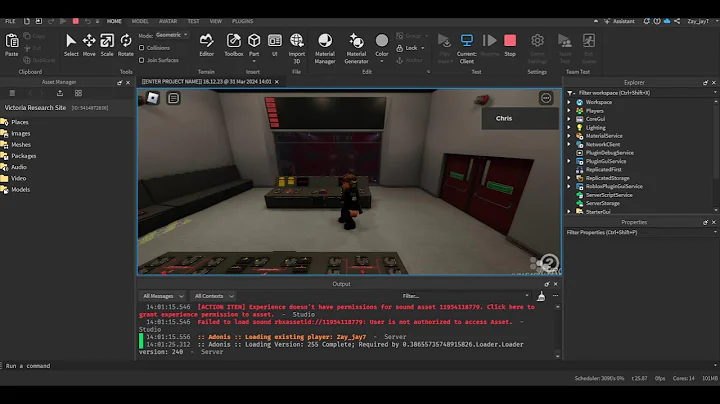
Task: Stop the test session
Action: (510, 45)
